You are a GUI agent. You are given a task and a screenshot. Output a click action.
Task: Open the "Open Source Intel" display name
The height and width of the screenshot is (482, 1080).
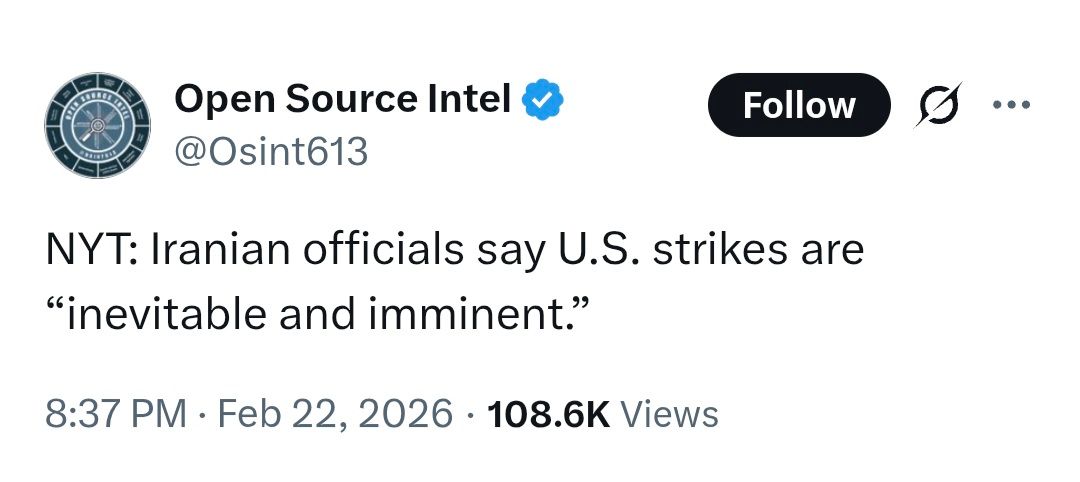point(342,99)
